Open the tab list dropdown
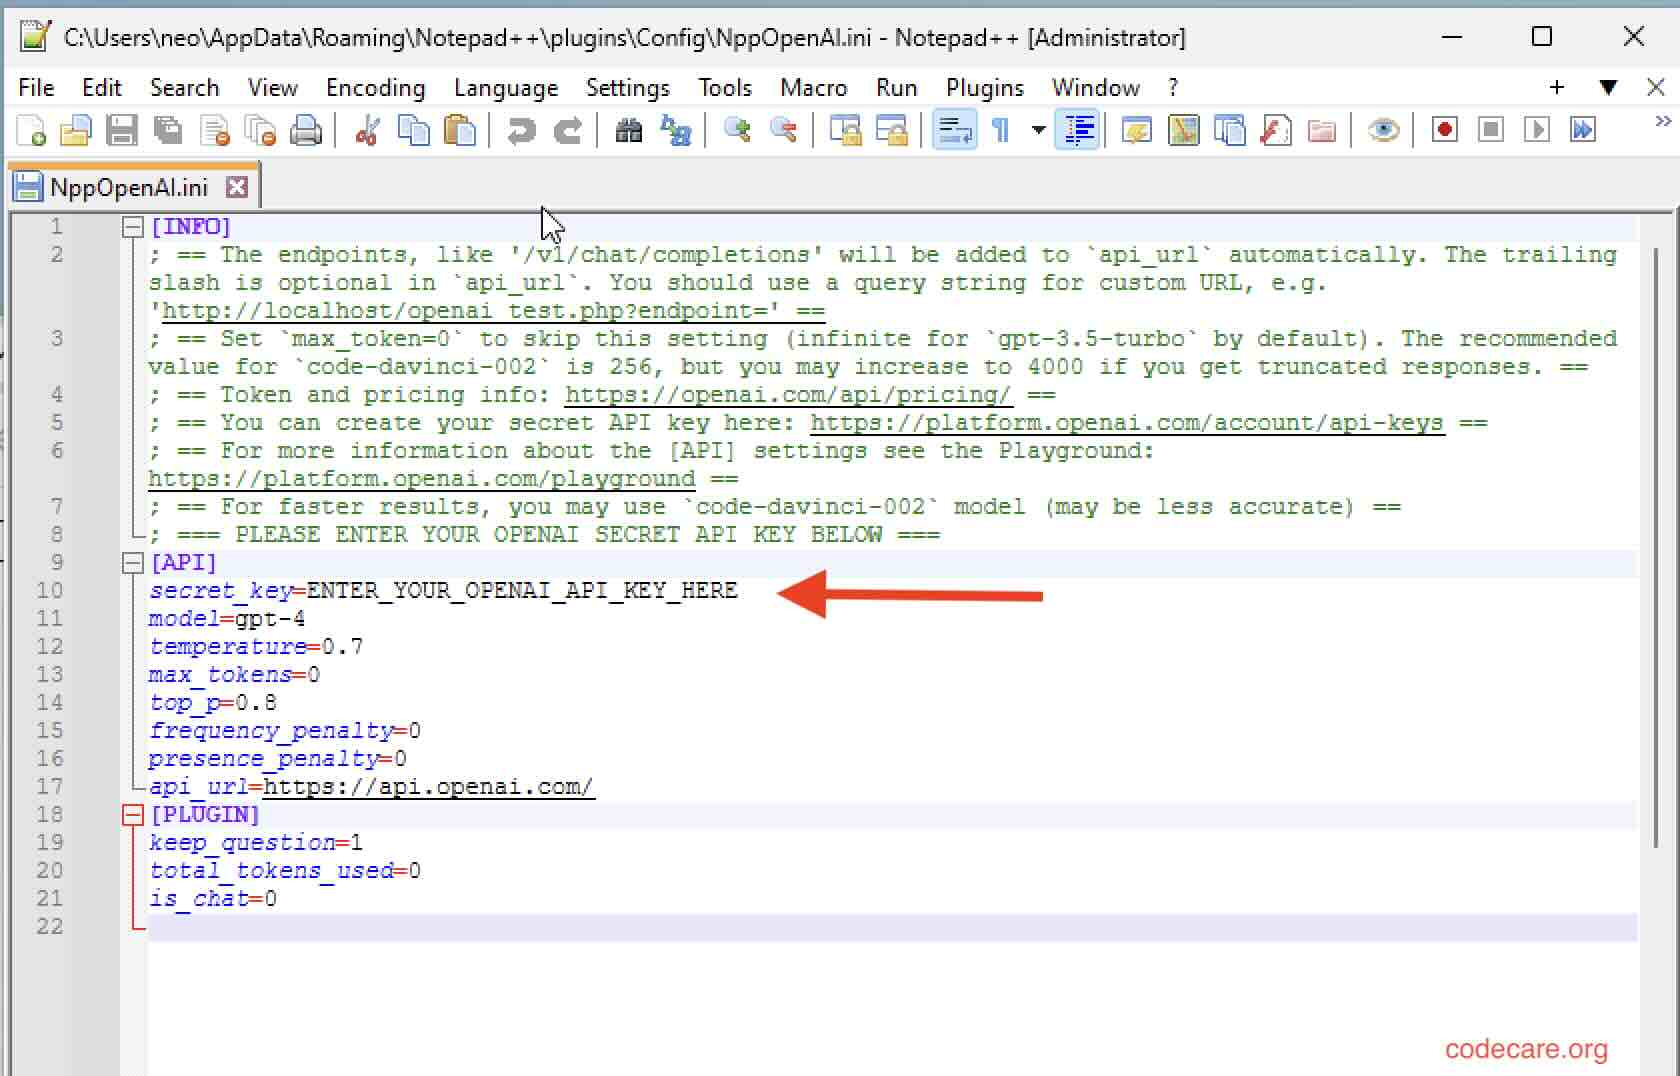This screenshot has height=1076, width=1680. [1609, 88]
